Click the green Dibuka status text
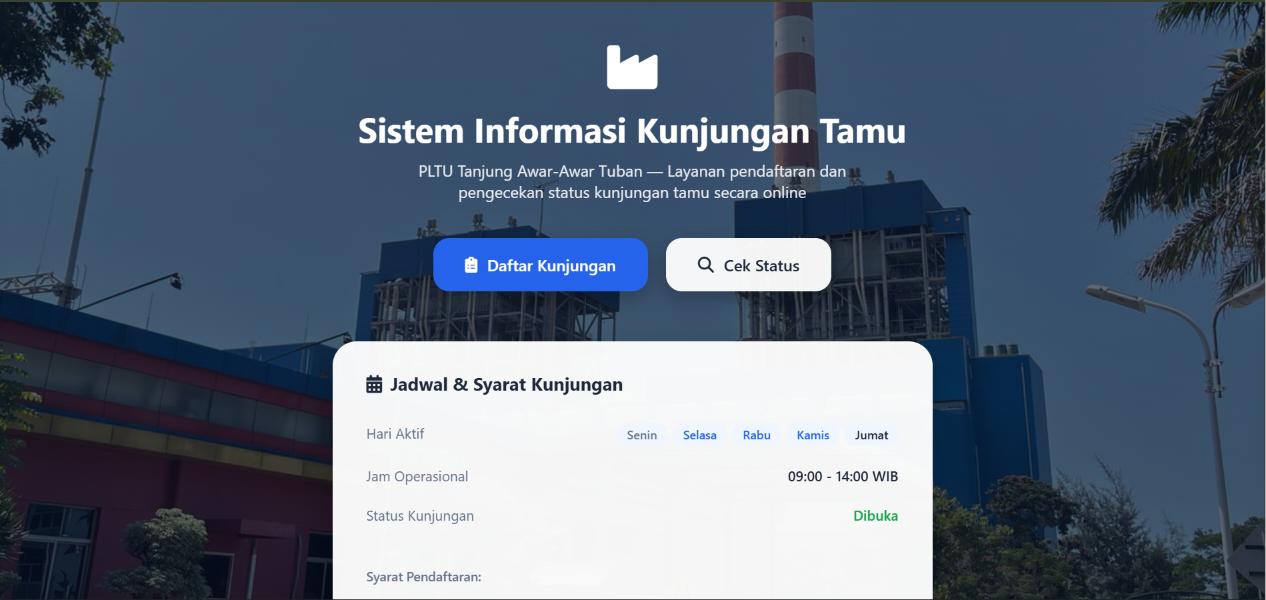This screenshot has height=600, width=1266. coord(876,516)
